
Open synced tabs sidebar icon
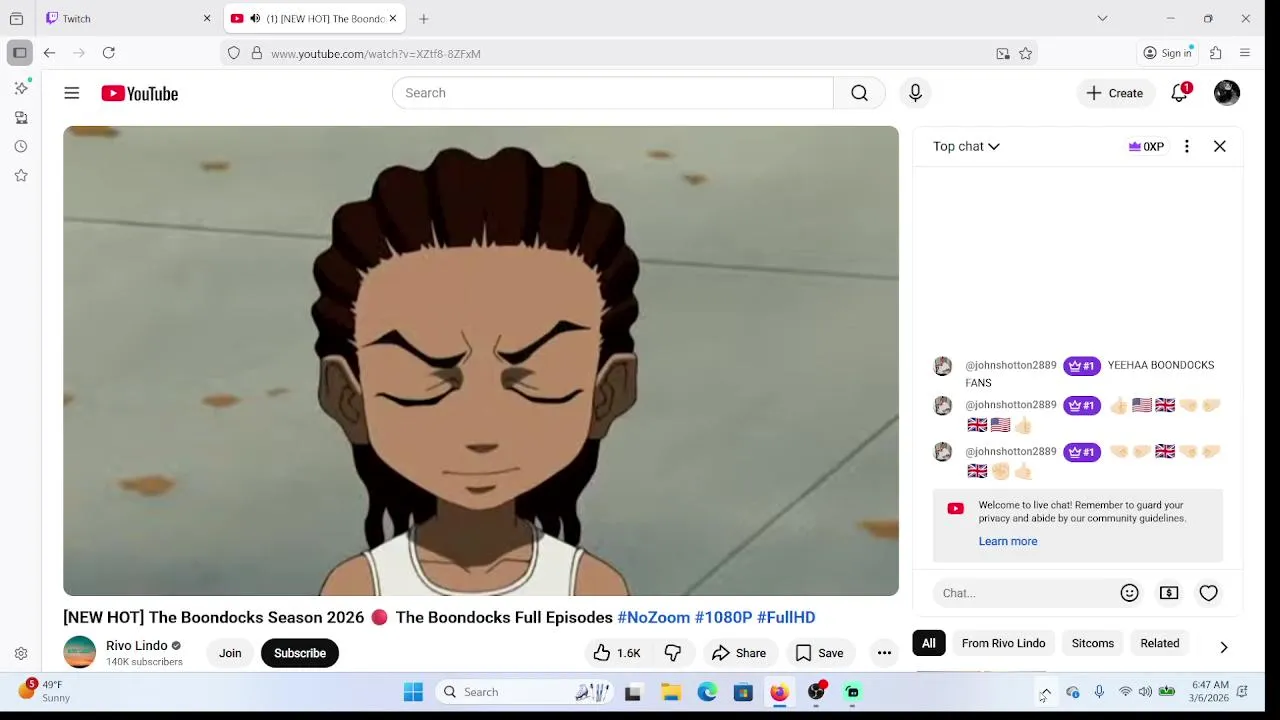point(21,118)
